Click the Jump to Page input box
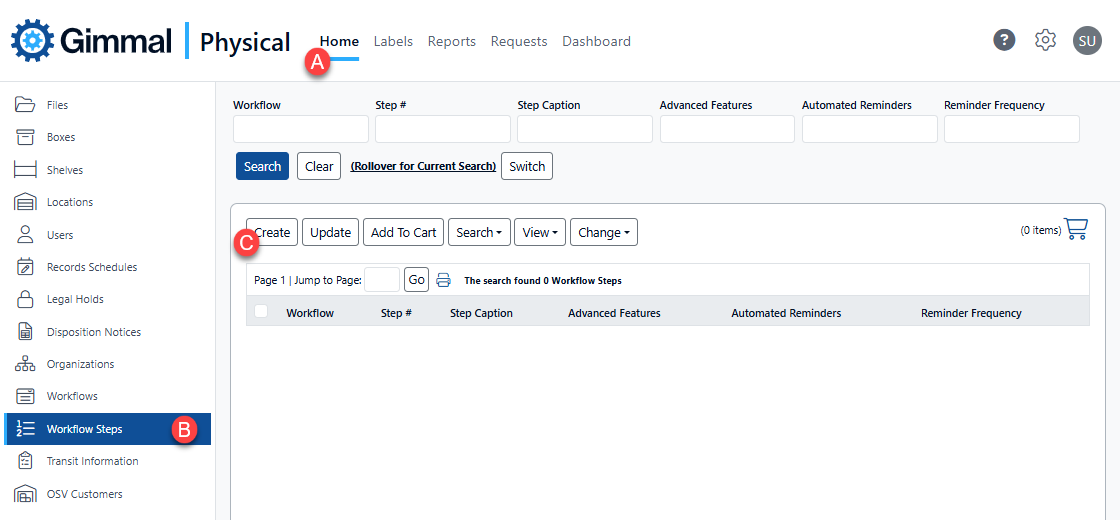 [x=382, y=280]
